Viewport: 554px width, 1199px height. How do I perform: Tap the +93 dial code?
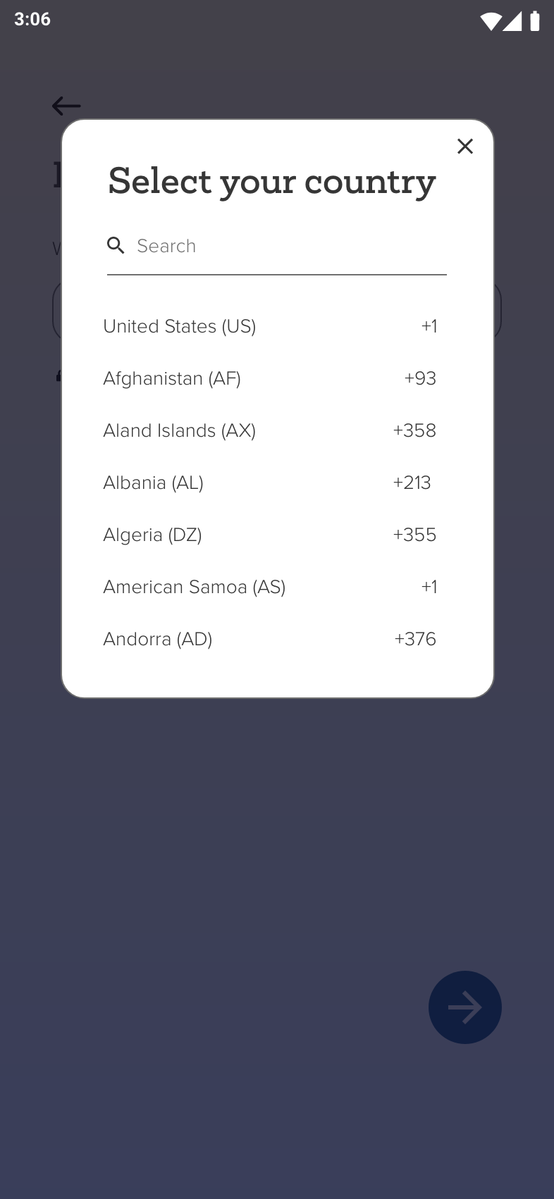click(x=420, y=379)
